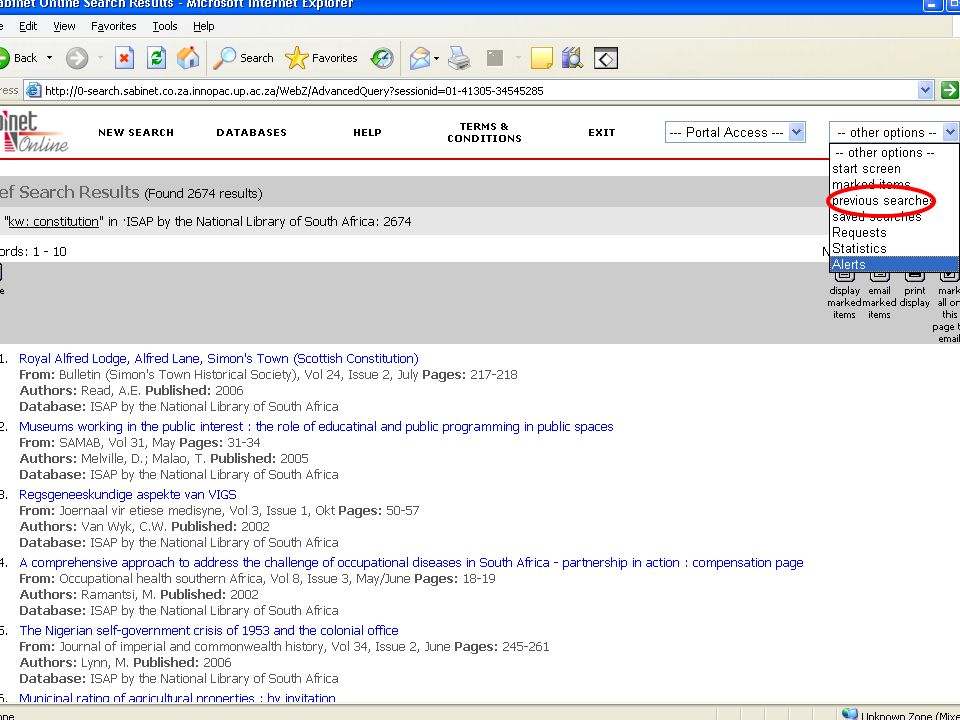960x720 pixels.
Task: Click the EXIT navigation link
Action: click(602, 132)
